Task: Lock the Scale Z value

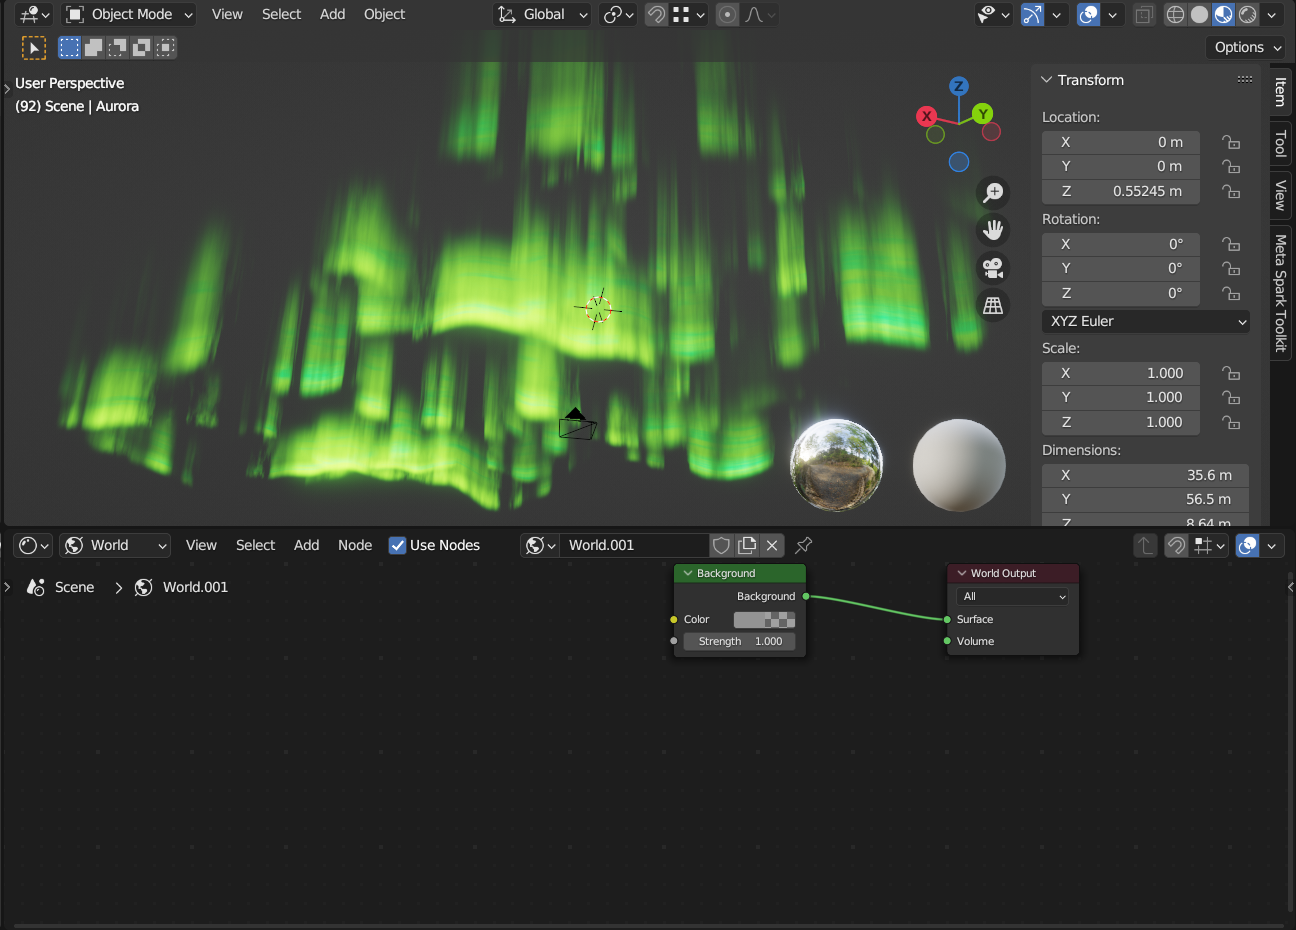Action: tap(1231, 422)
